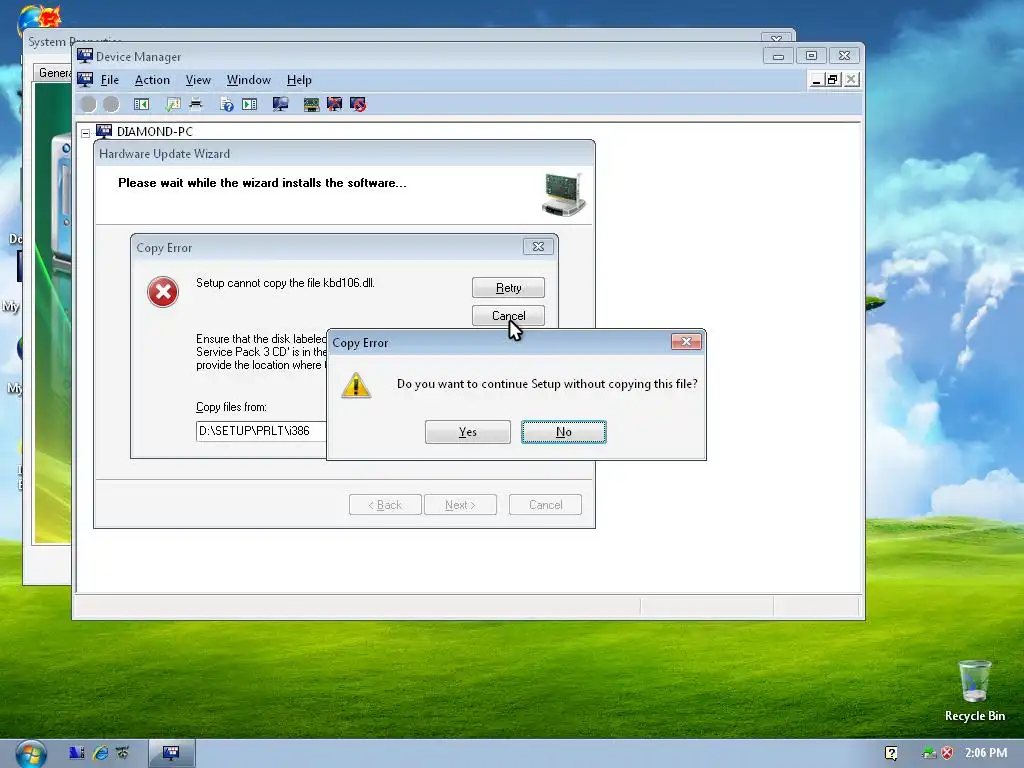The height and width of the screenshot is (768, 1024).
Task: Click Cancel in the Copy Error dialog
Action: [508, 316]
